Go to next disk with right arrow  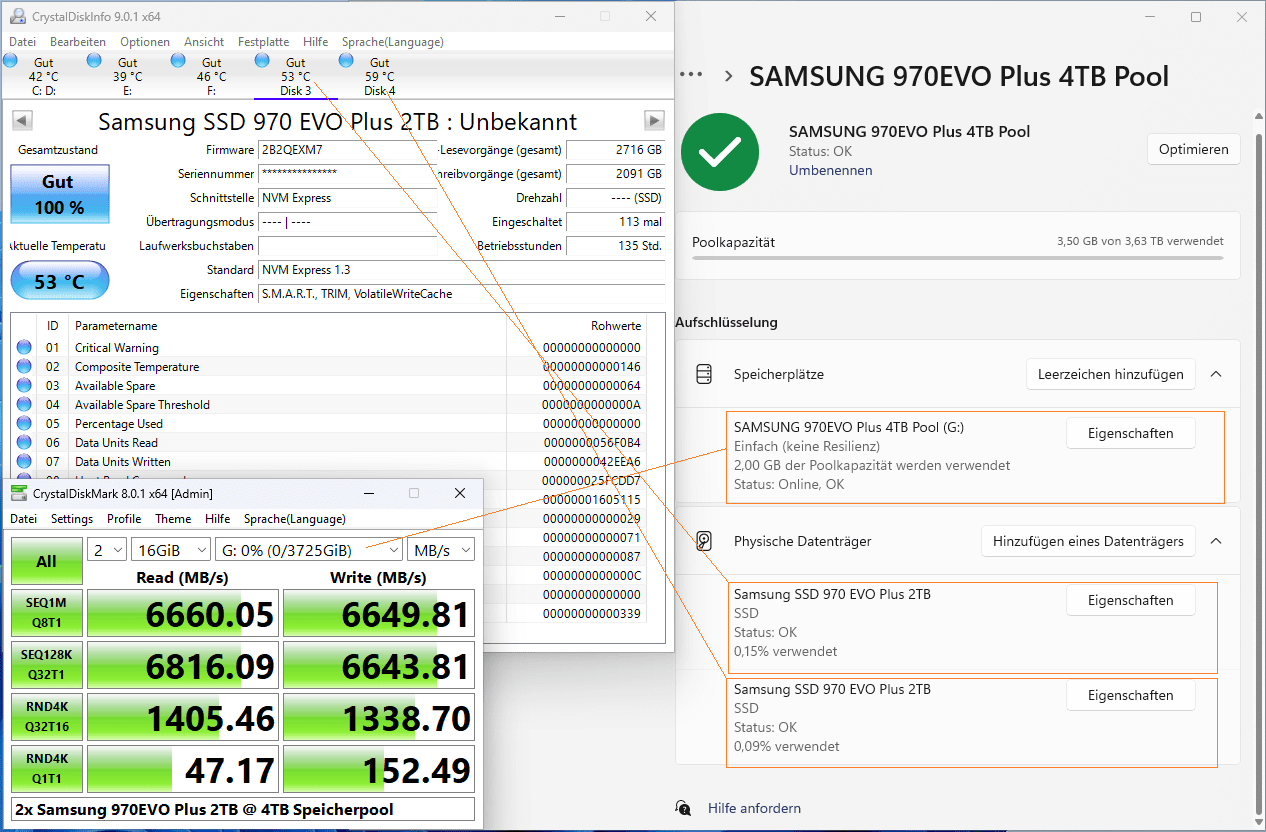tap(654, 121)
